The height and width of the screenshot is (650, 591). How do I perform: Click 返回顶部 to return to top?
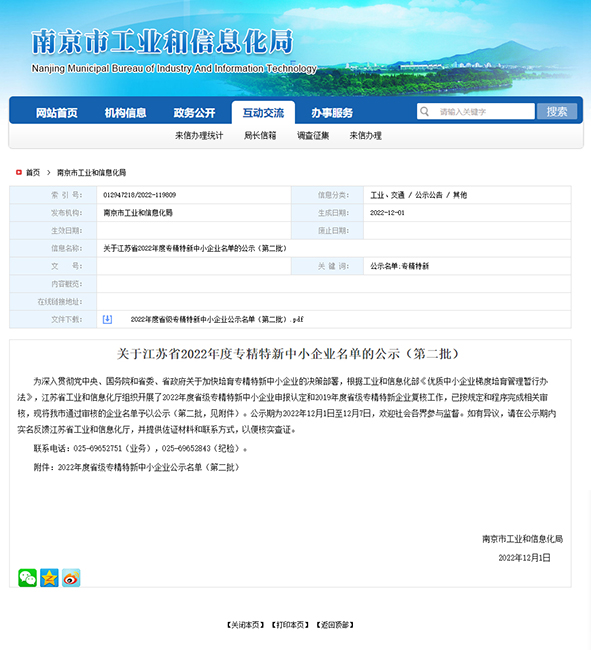[x=335, y=625]
